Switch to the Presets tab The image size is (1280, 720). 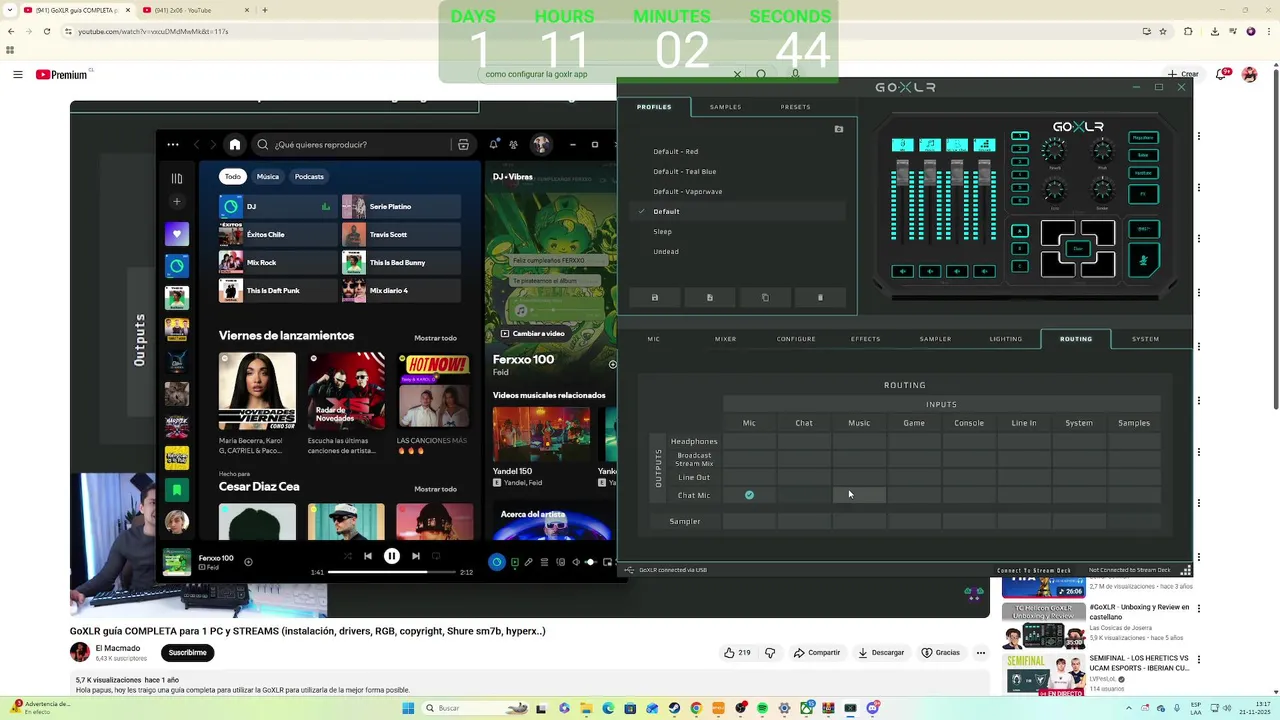796,107
